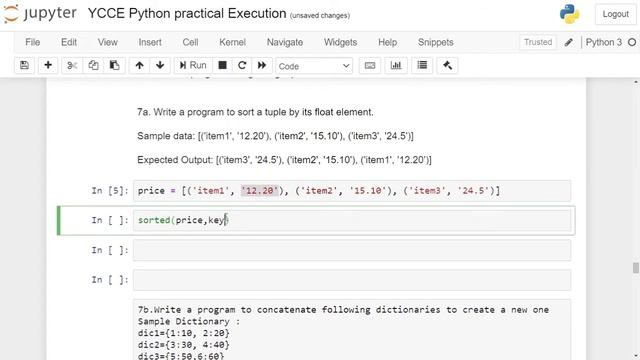
Task: Interrupt the kernel with the stop icon
Action: (x=222, y=65)
